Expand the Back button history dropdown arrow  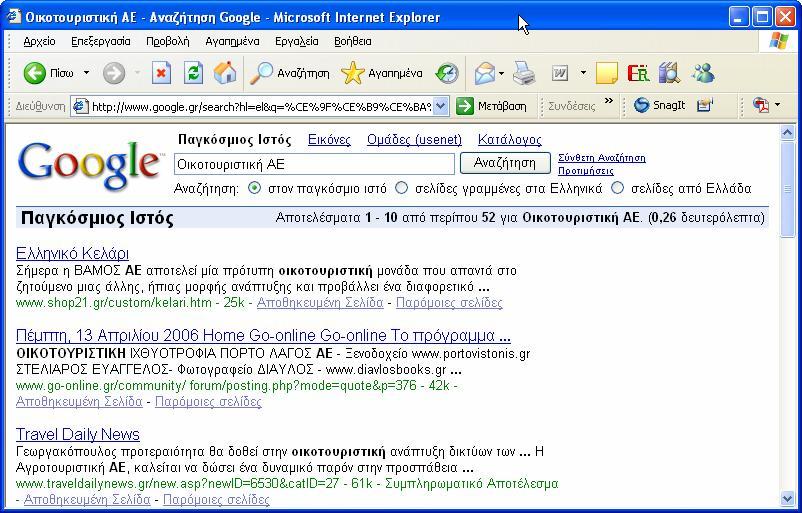[x=86, y=73]
